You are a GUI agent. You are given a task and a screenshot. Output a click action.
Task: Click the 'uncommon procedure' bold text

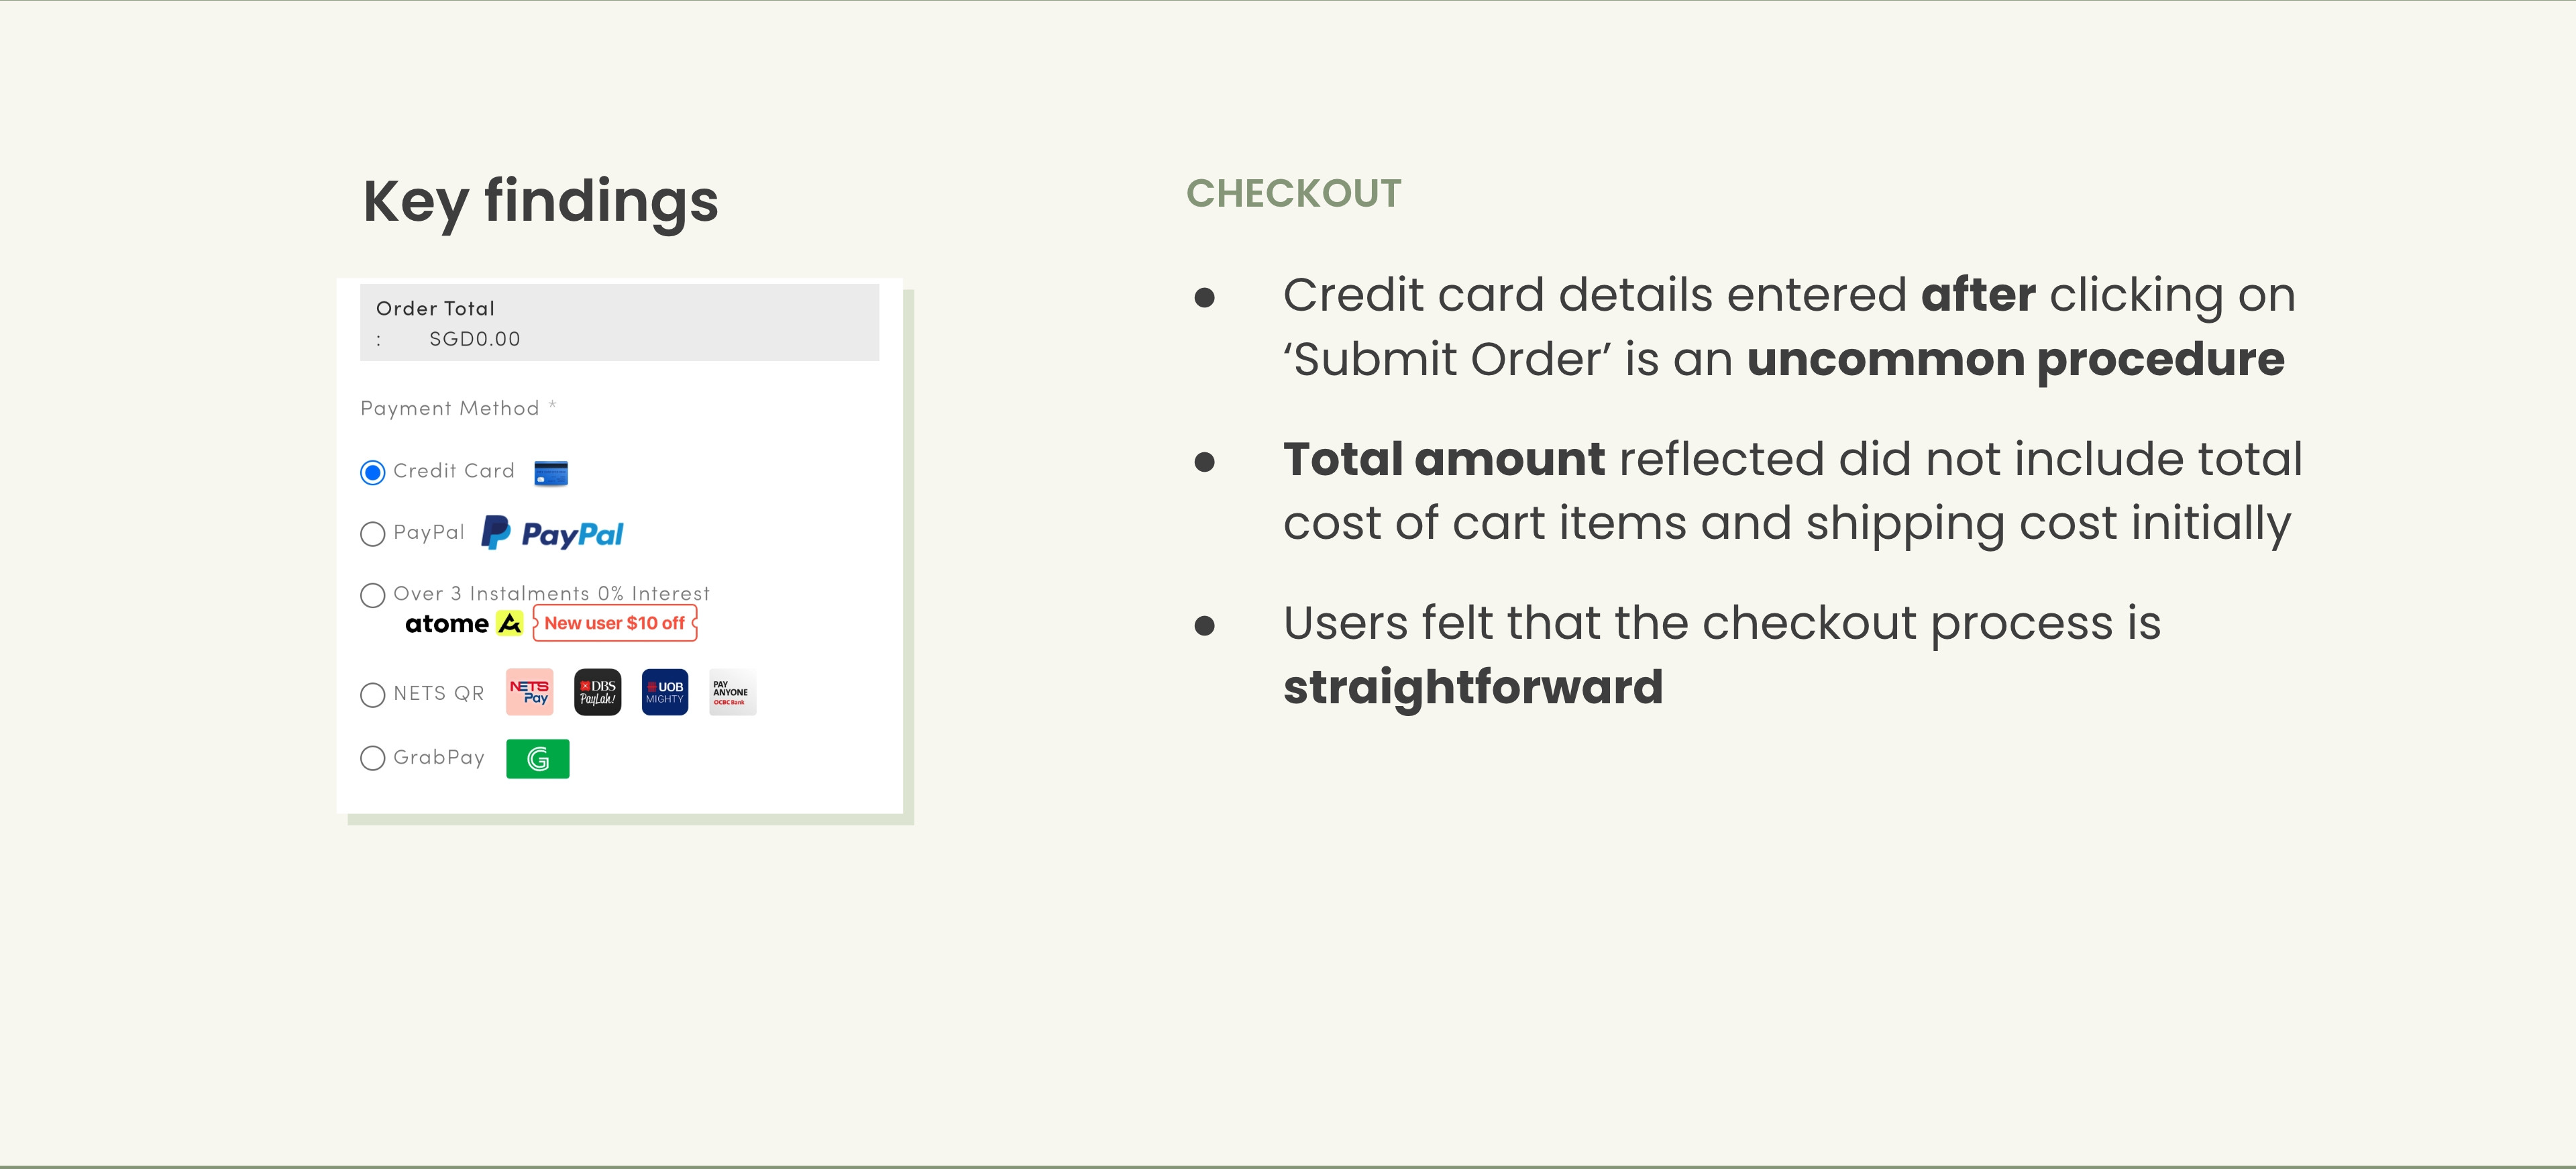[2015, 359]
